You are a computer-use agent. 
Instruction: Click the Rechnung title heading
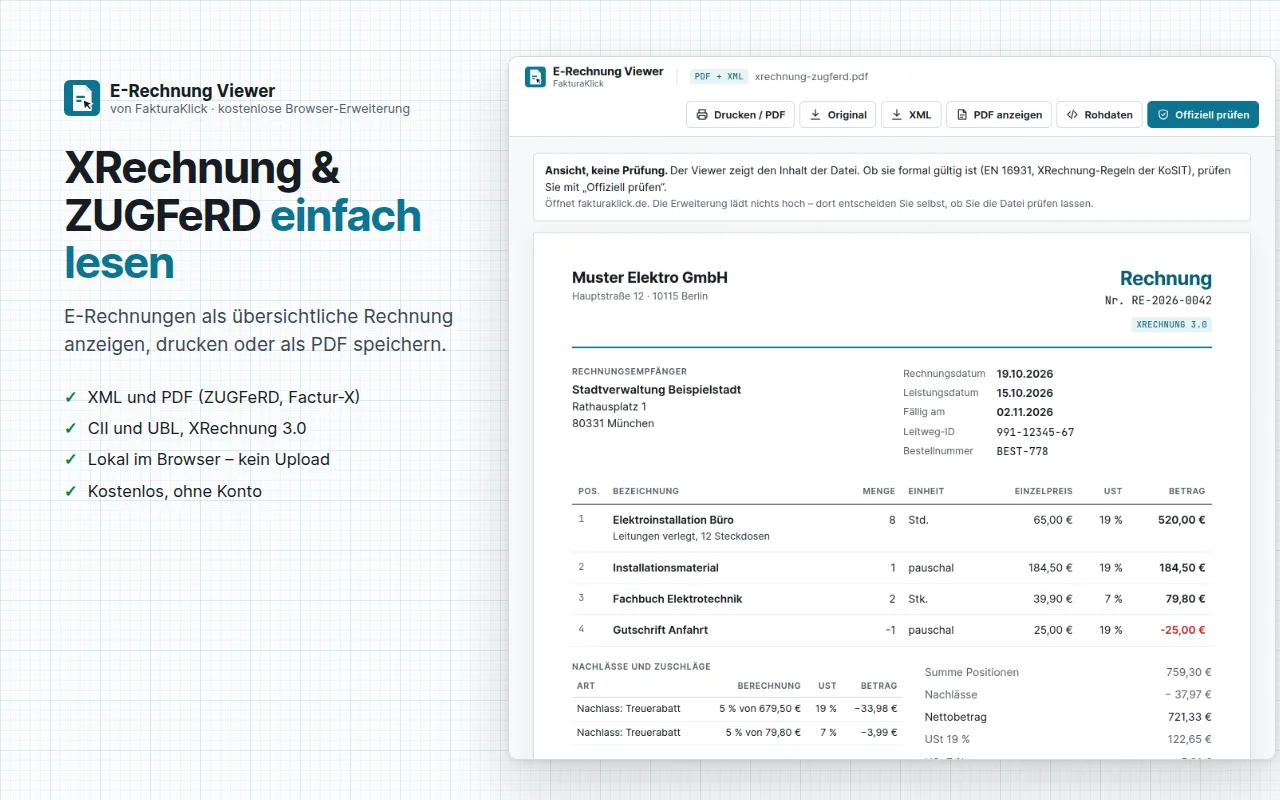[x=1166, y=278]
